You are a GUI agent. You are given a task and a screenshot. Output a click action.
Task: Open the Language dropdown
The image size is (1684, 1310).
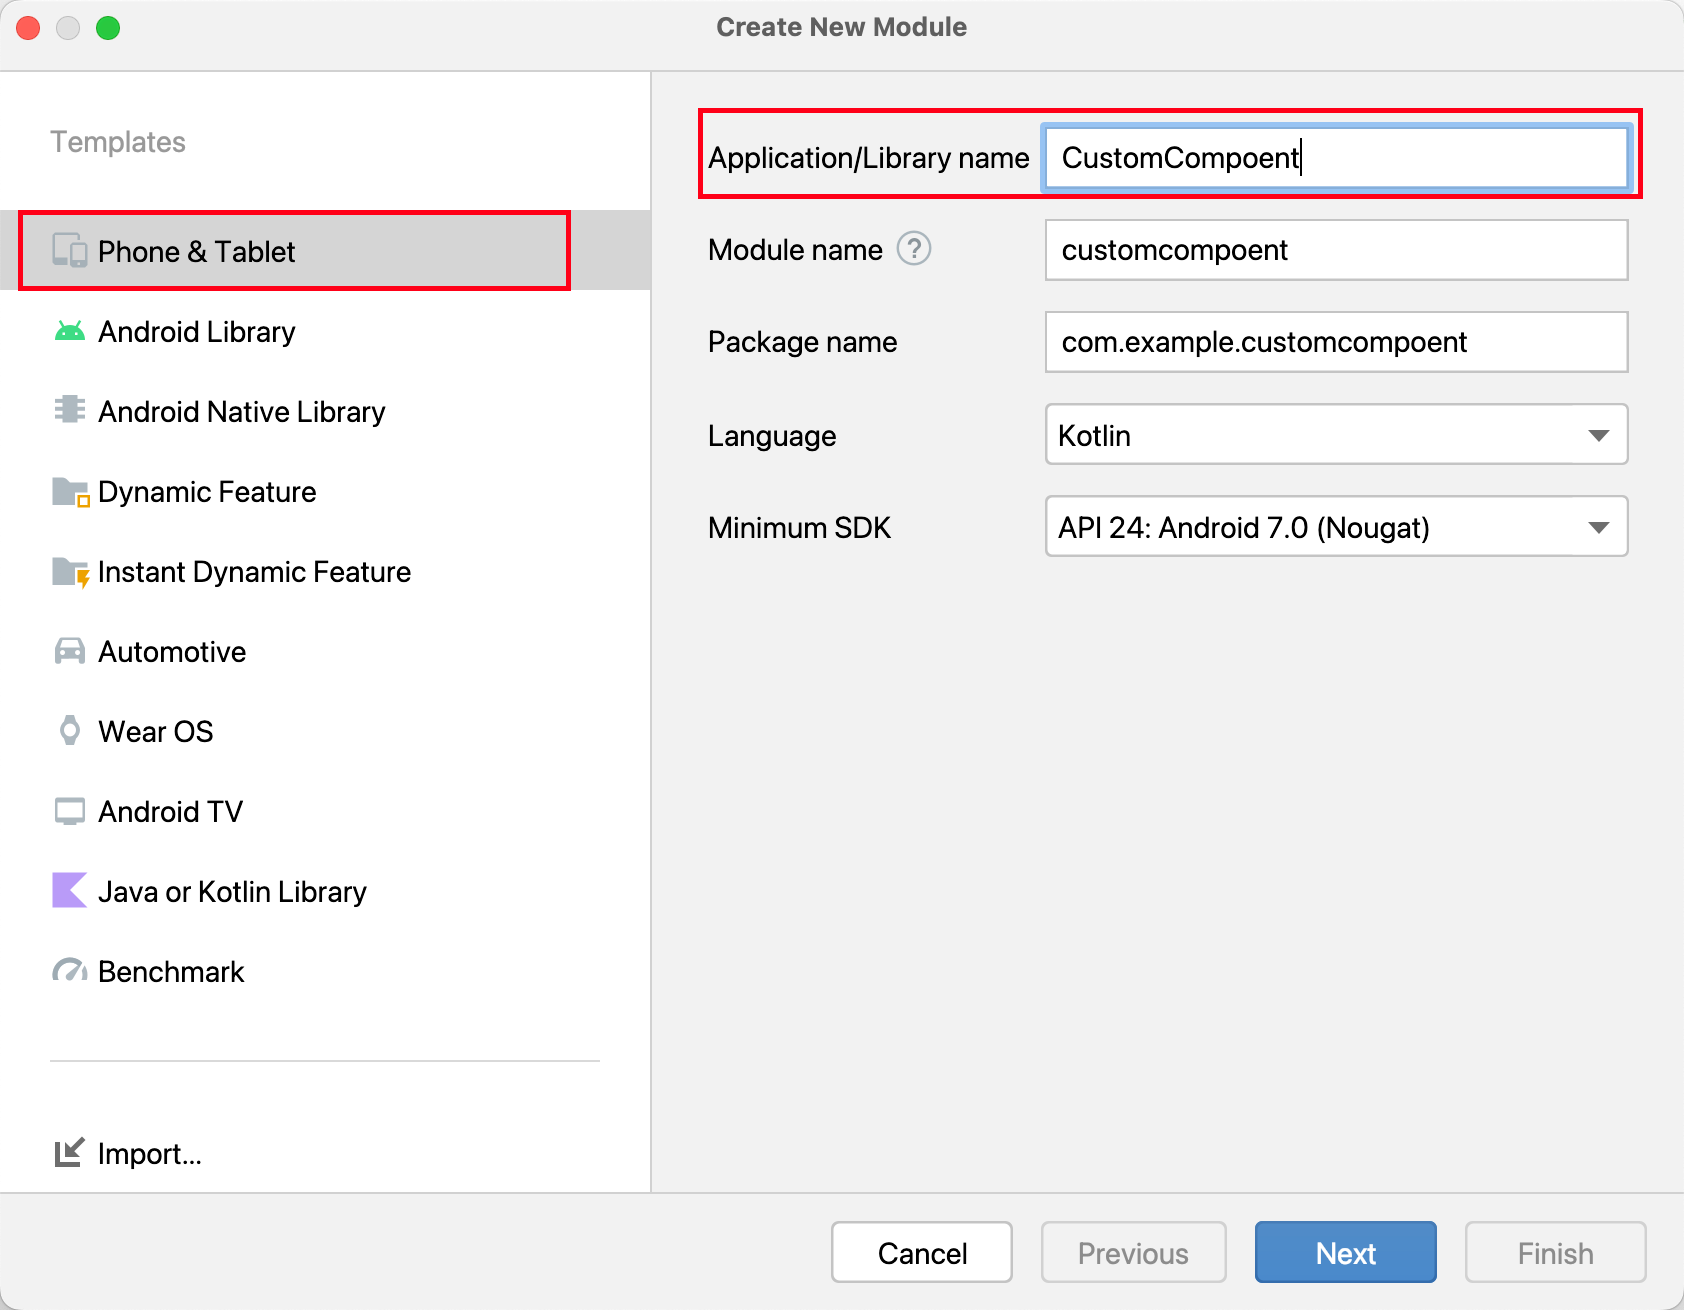tap(1336, 435)
